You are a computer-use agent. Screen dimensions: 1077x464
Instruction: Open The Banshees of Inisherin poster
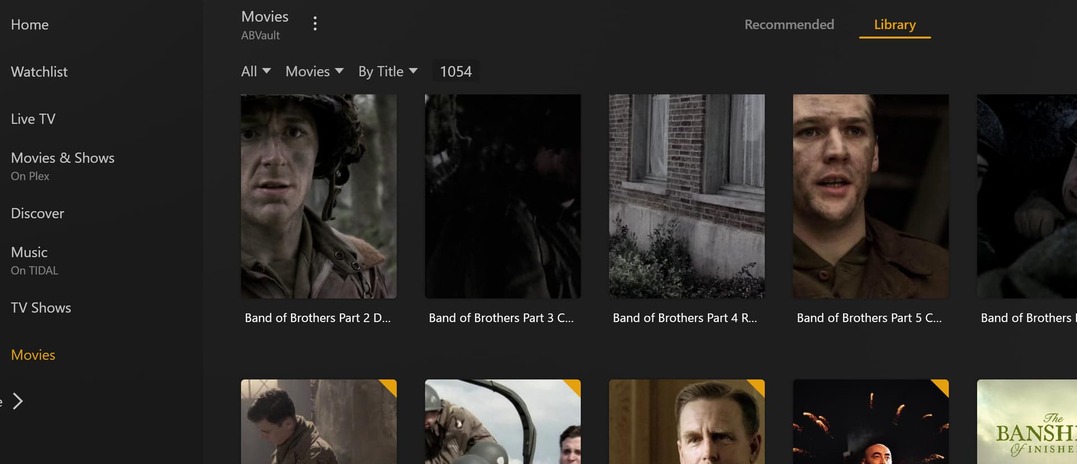[1027, 421]
